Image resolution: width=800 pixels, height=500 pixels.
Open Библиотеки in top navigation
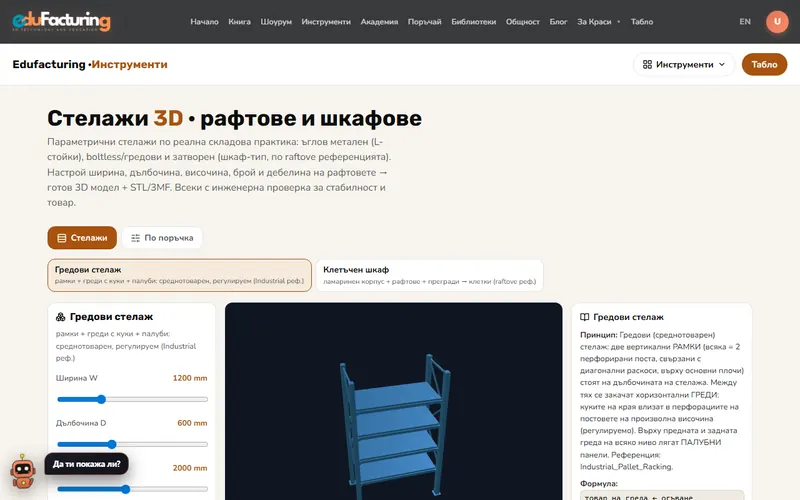[x=473, y=21]
